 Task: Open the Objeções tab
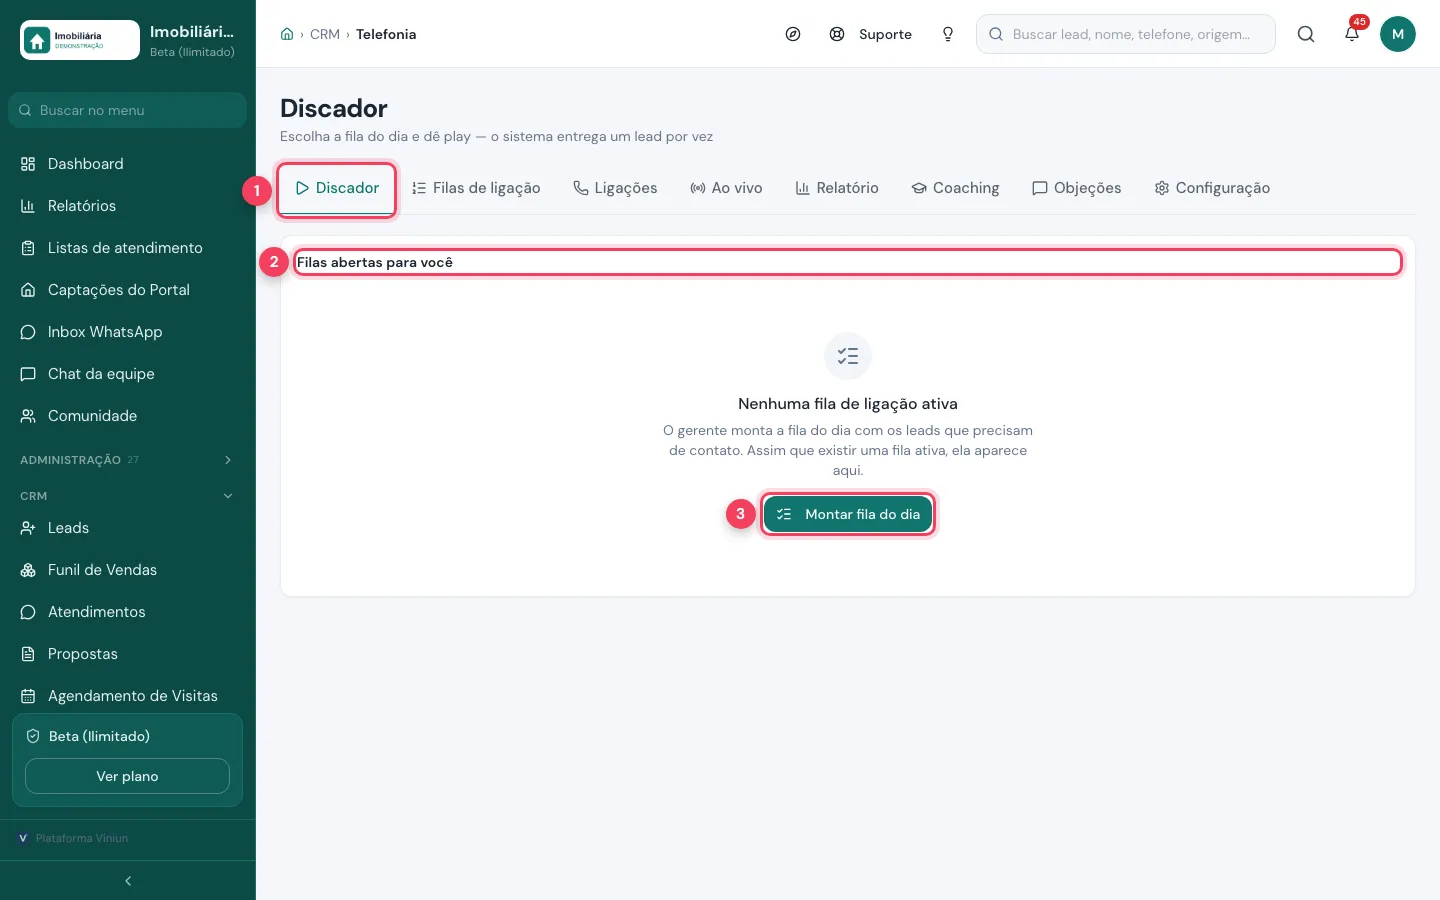tap(1076, 188)
